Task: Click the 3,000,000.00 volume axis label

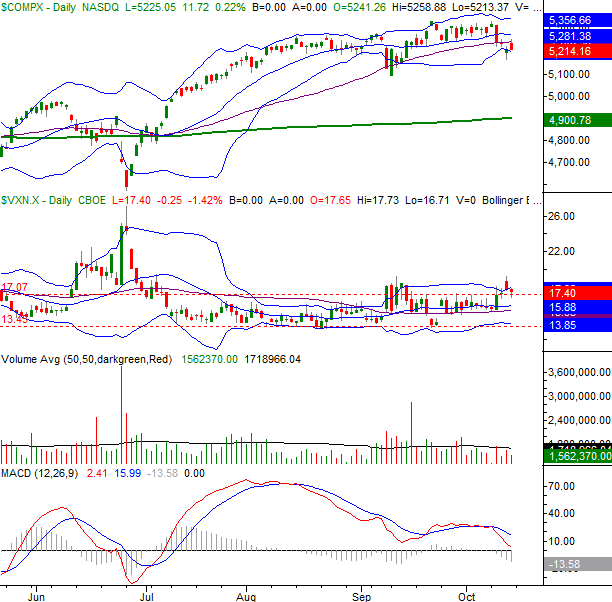Action: 579,396
